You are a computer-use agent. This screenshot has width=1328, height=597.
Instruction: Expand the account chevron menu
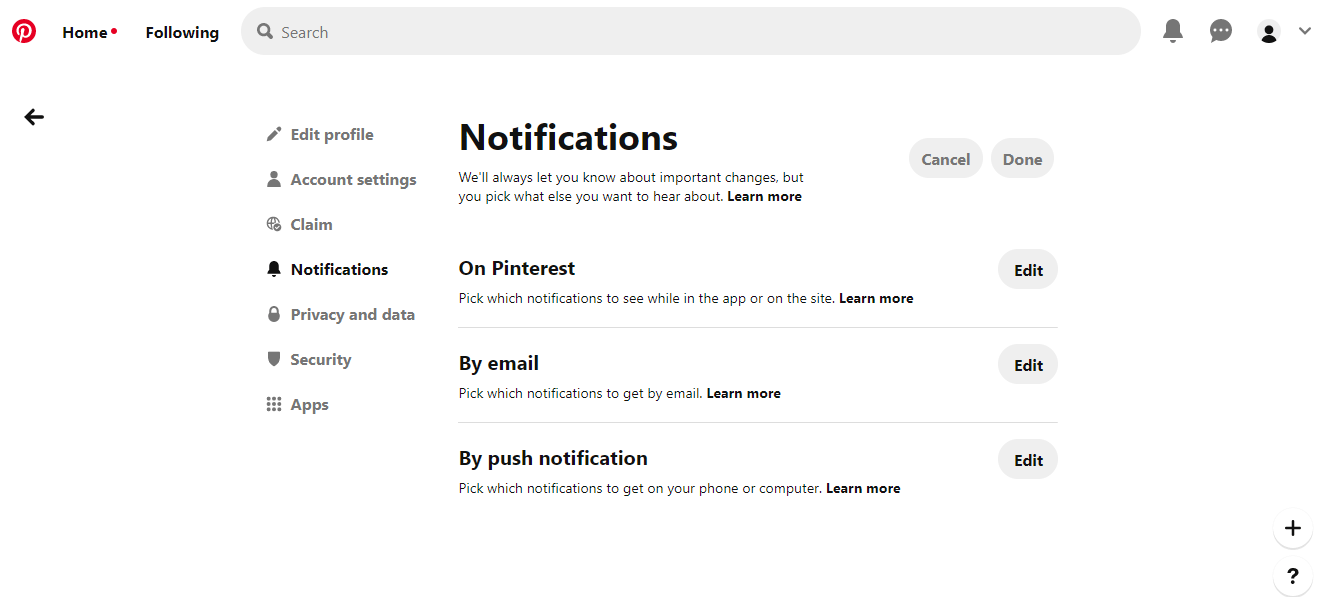click(x=1305, y=31)
